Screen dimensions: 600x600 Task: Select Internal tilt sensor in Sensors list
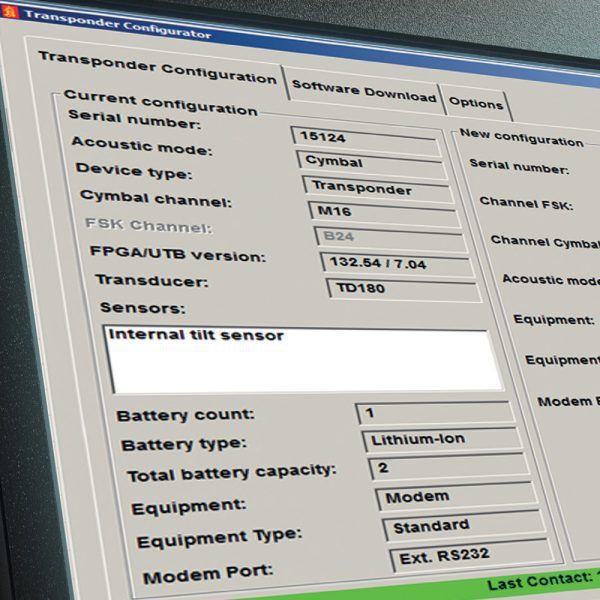coord(197,336)
